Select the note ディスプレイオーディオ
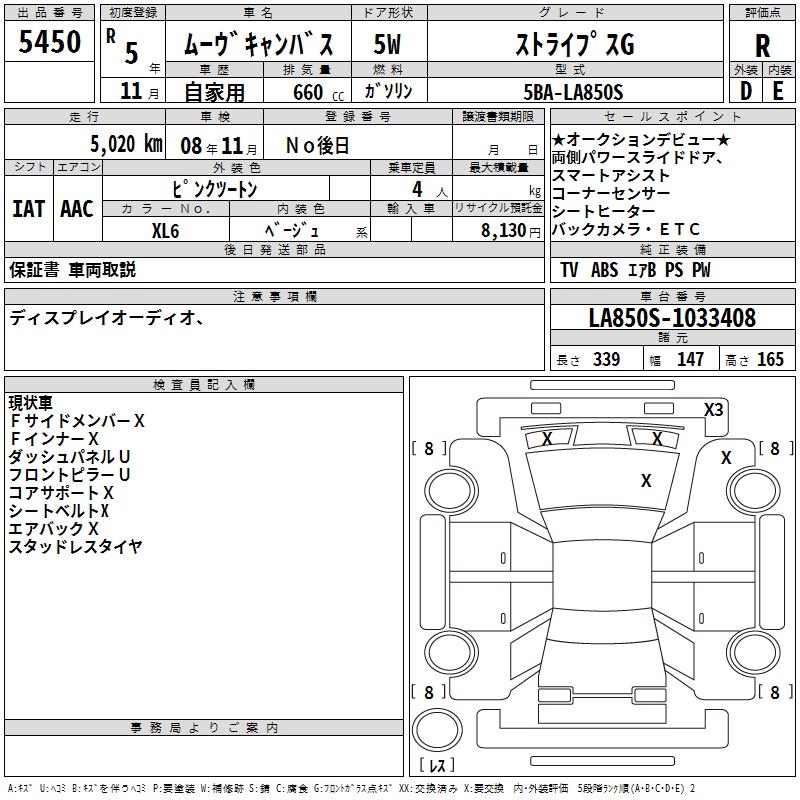 click(103, 318)
